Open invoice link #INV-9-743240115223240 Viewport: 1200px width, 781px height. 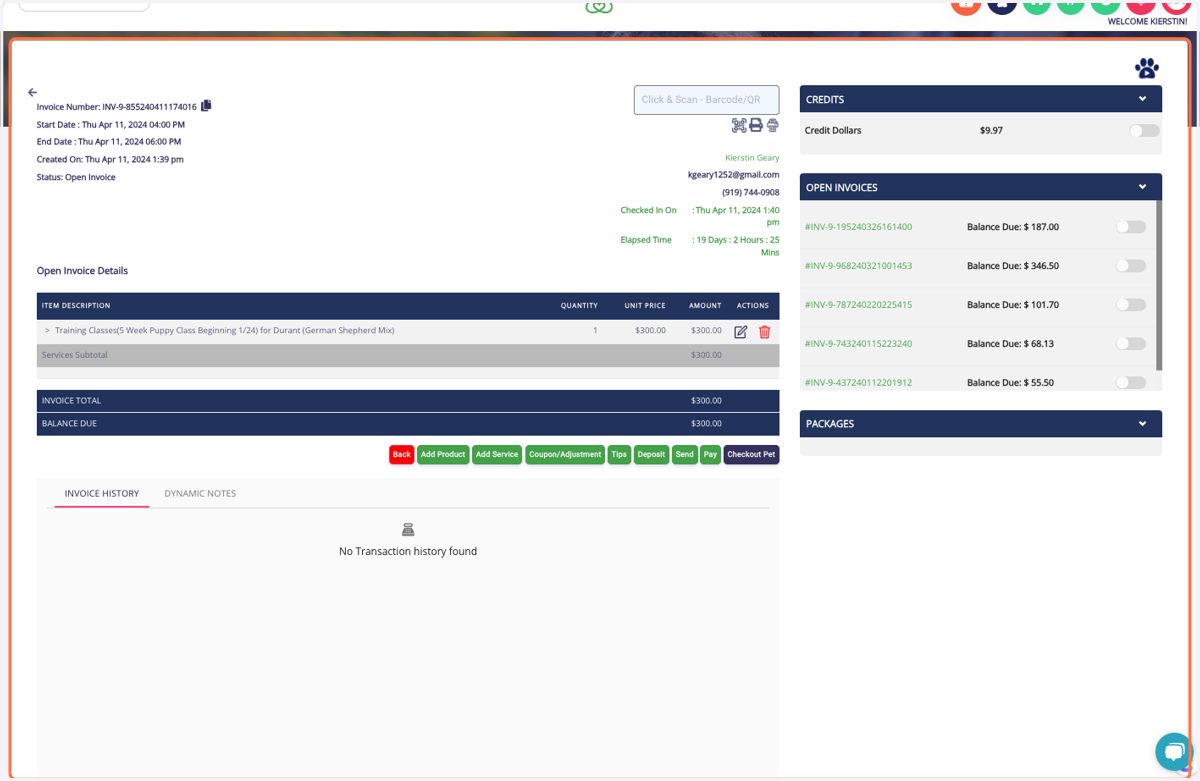pos(858,344)
